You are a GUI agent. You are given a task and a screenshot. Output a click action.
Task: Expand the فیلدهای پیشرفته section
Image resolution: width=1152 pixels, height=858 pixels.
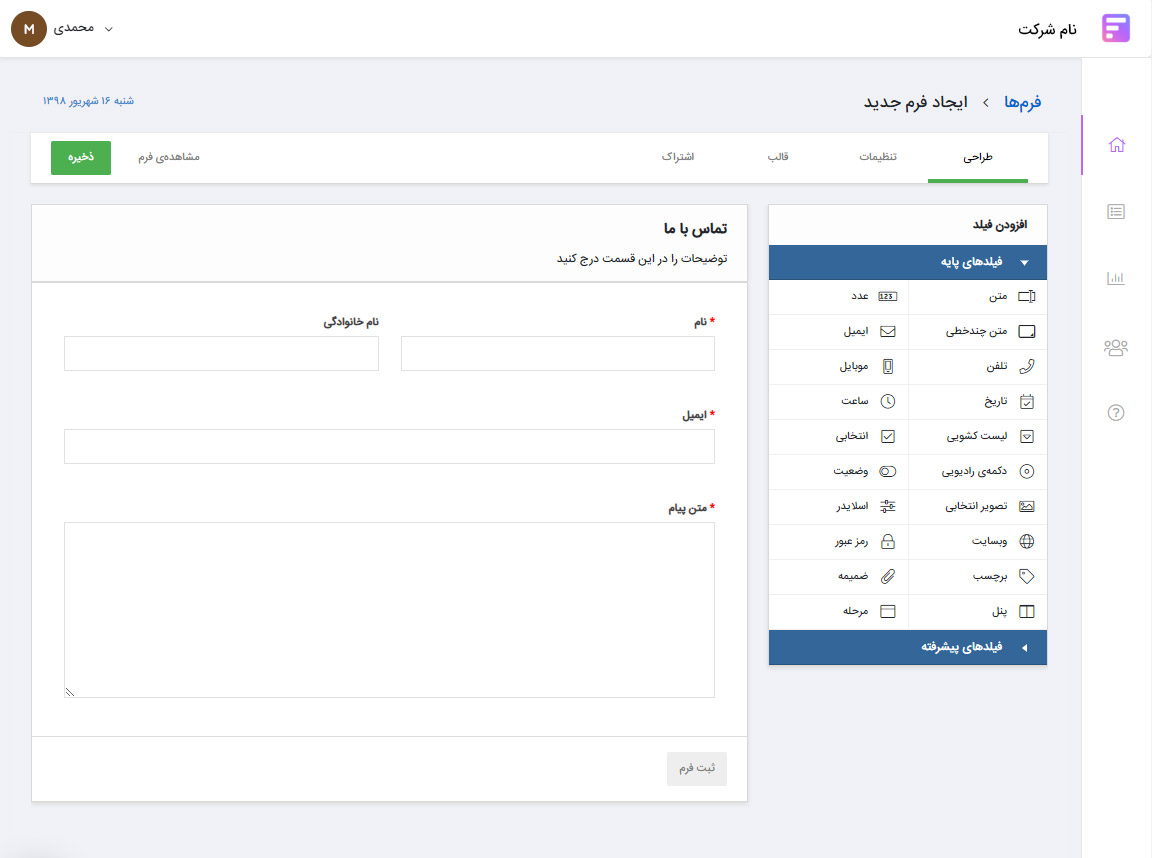[908, 647]
